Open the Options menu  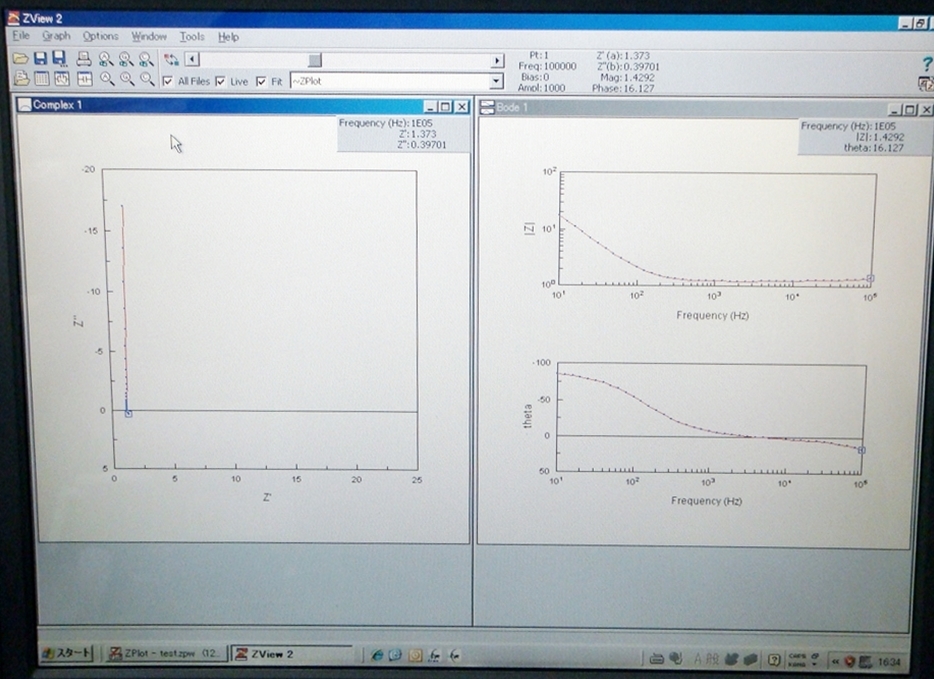click(100, 36)
